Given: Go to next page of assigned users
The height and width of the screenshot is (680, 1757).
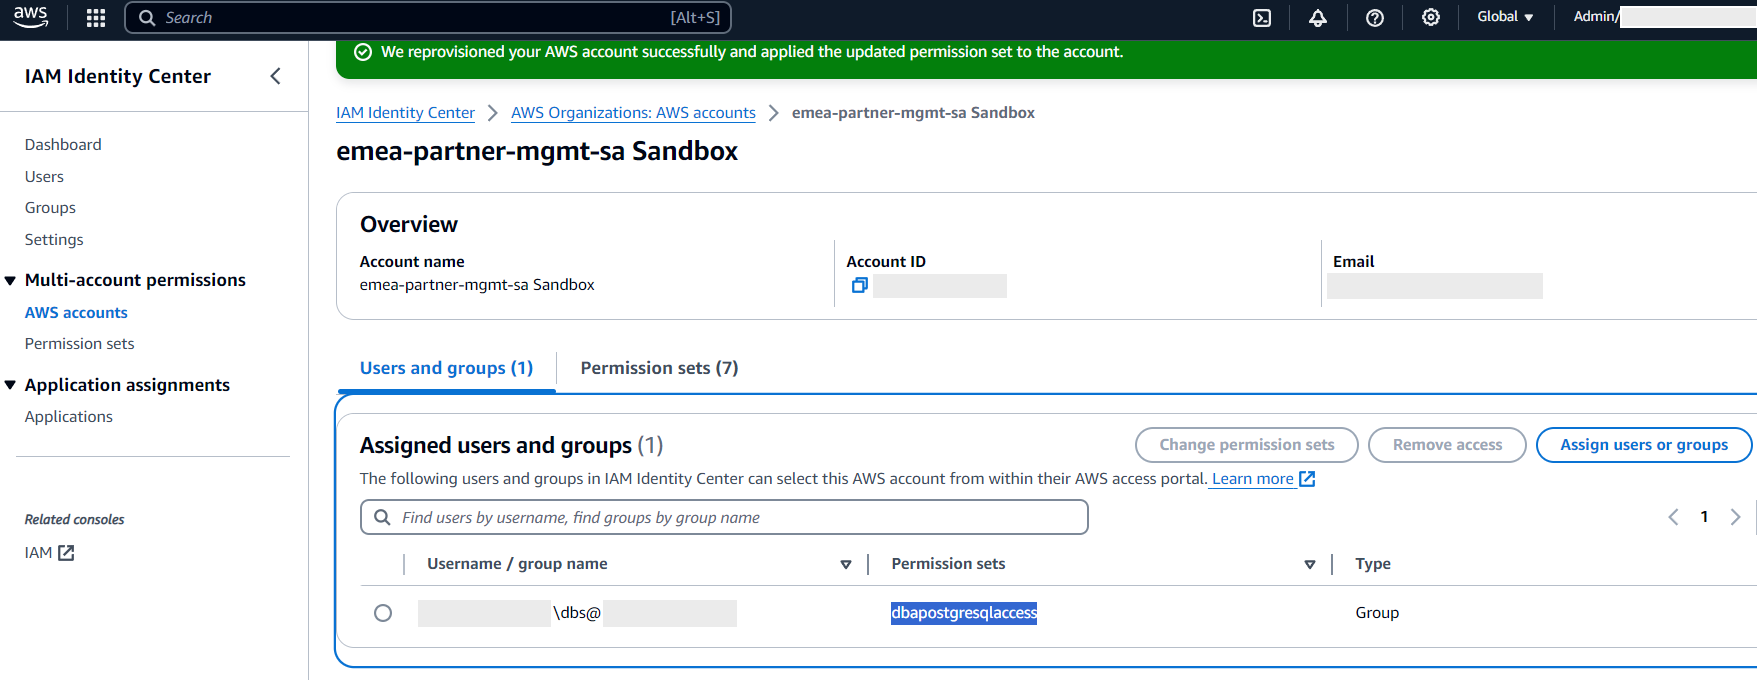Looking at the screenshot, I should coord(1735,517).
